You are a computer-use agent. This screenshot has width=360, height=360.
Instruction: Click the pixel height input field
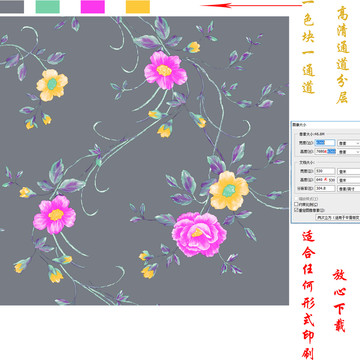click(325, 151)
